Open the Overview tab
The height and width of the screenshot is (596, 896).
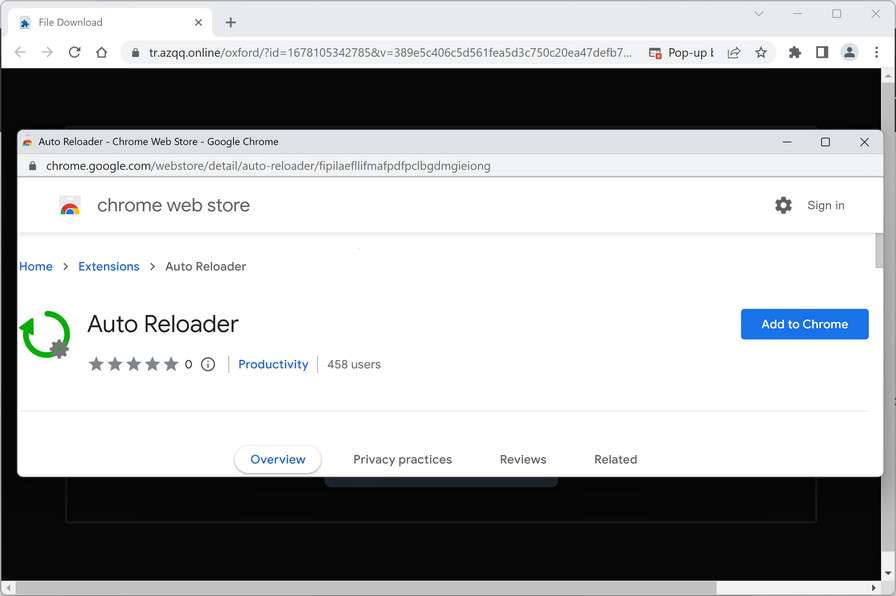tap(278, 459)
